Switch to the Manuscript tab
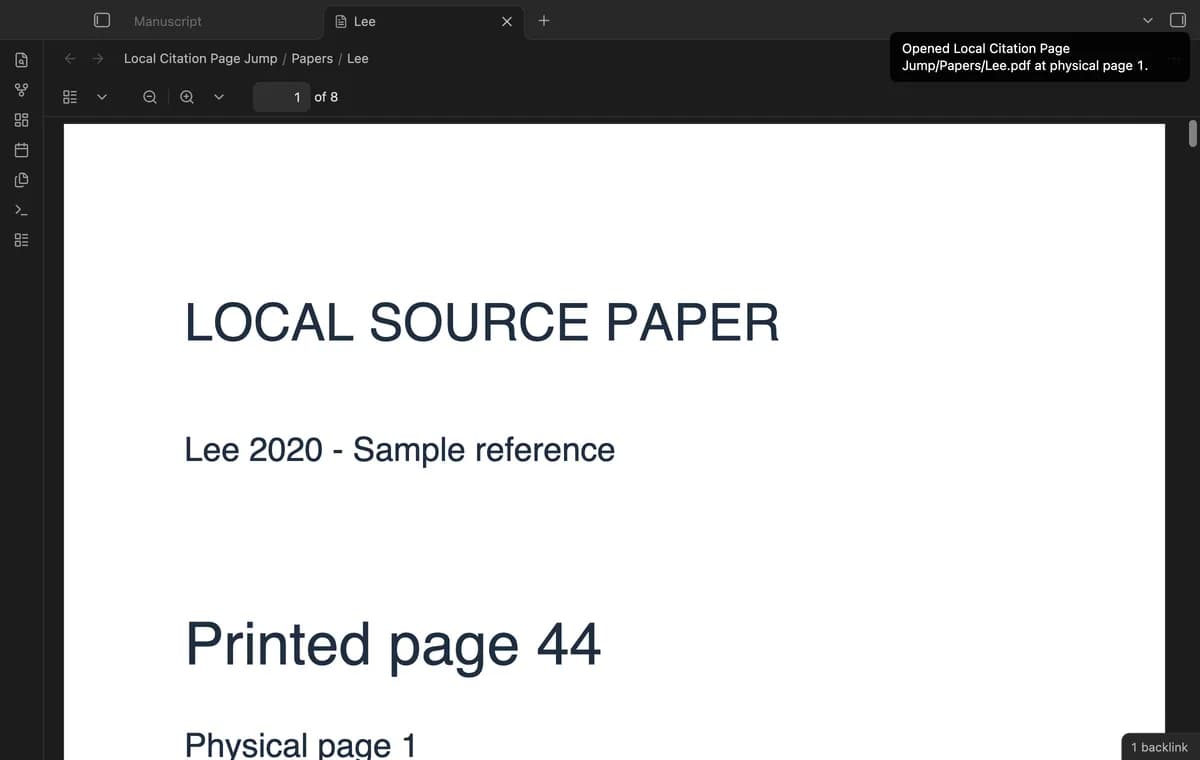 pyautogui.click(x=167, y=21)
